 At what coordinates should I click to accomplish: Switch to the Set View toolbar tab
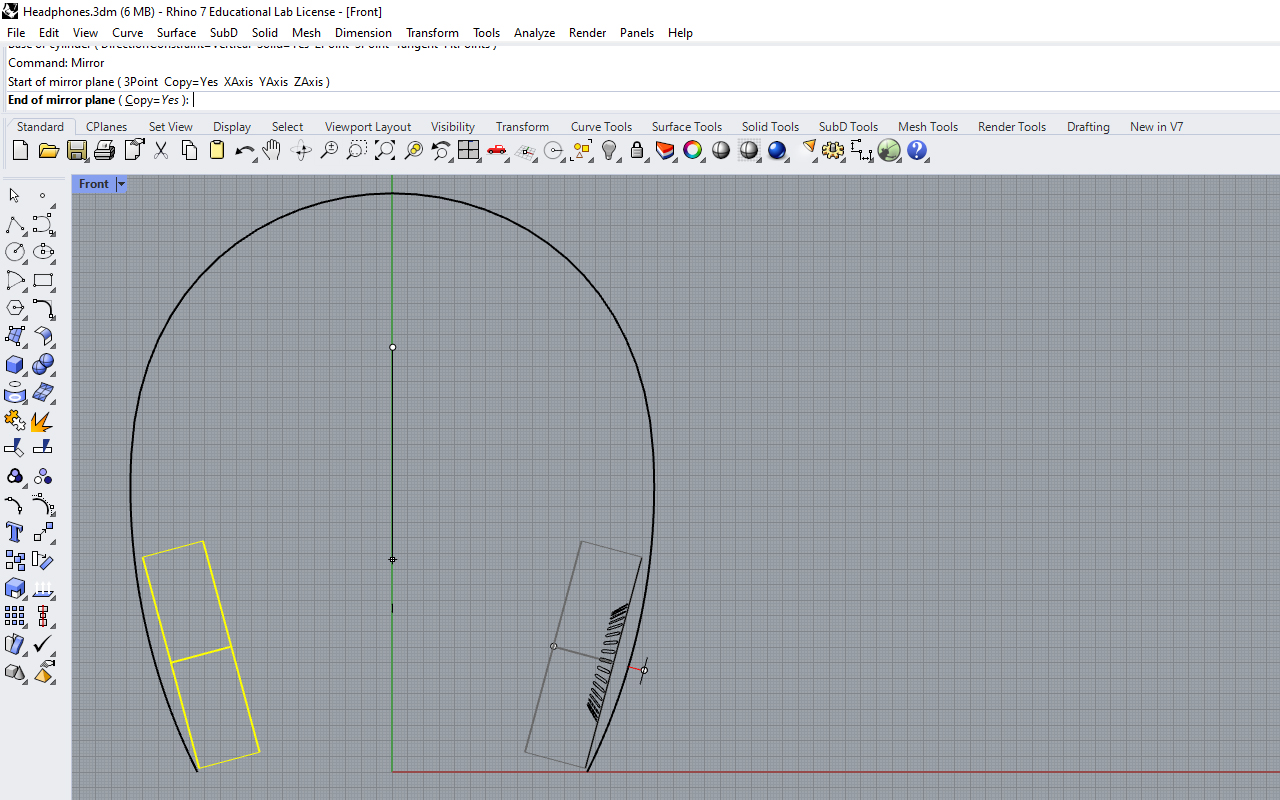tap(171, 127)
